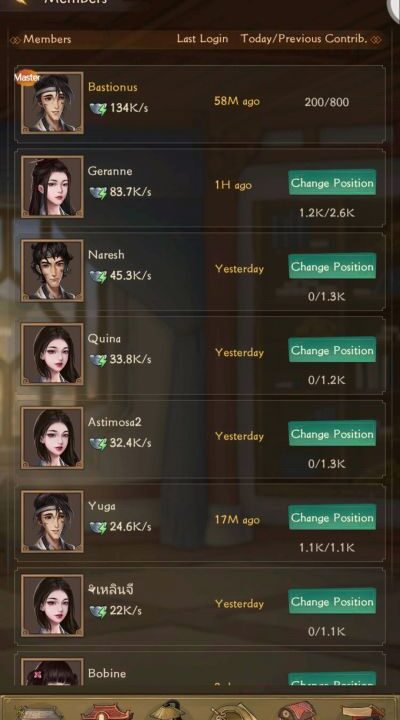The image size is (400, 720).
Task: Click Change Position for Astimosa2
Action: pyautogui.click(x=332, y=433)
